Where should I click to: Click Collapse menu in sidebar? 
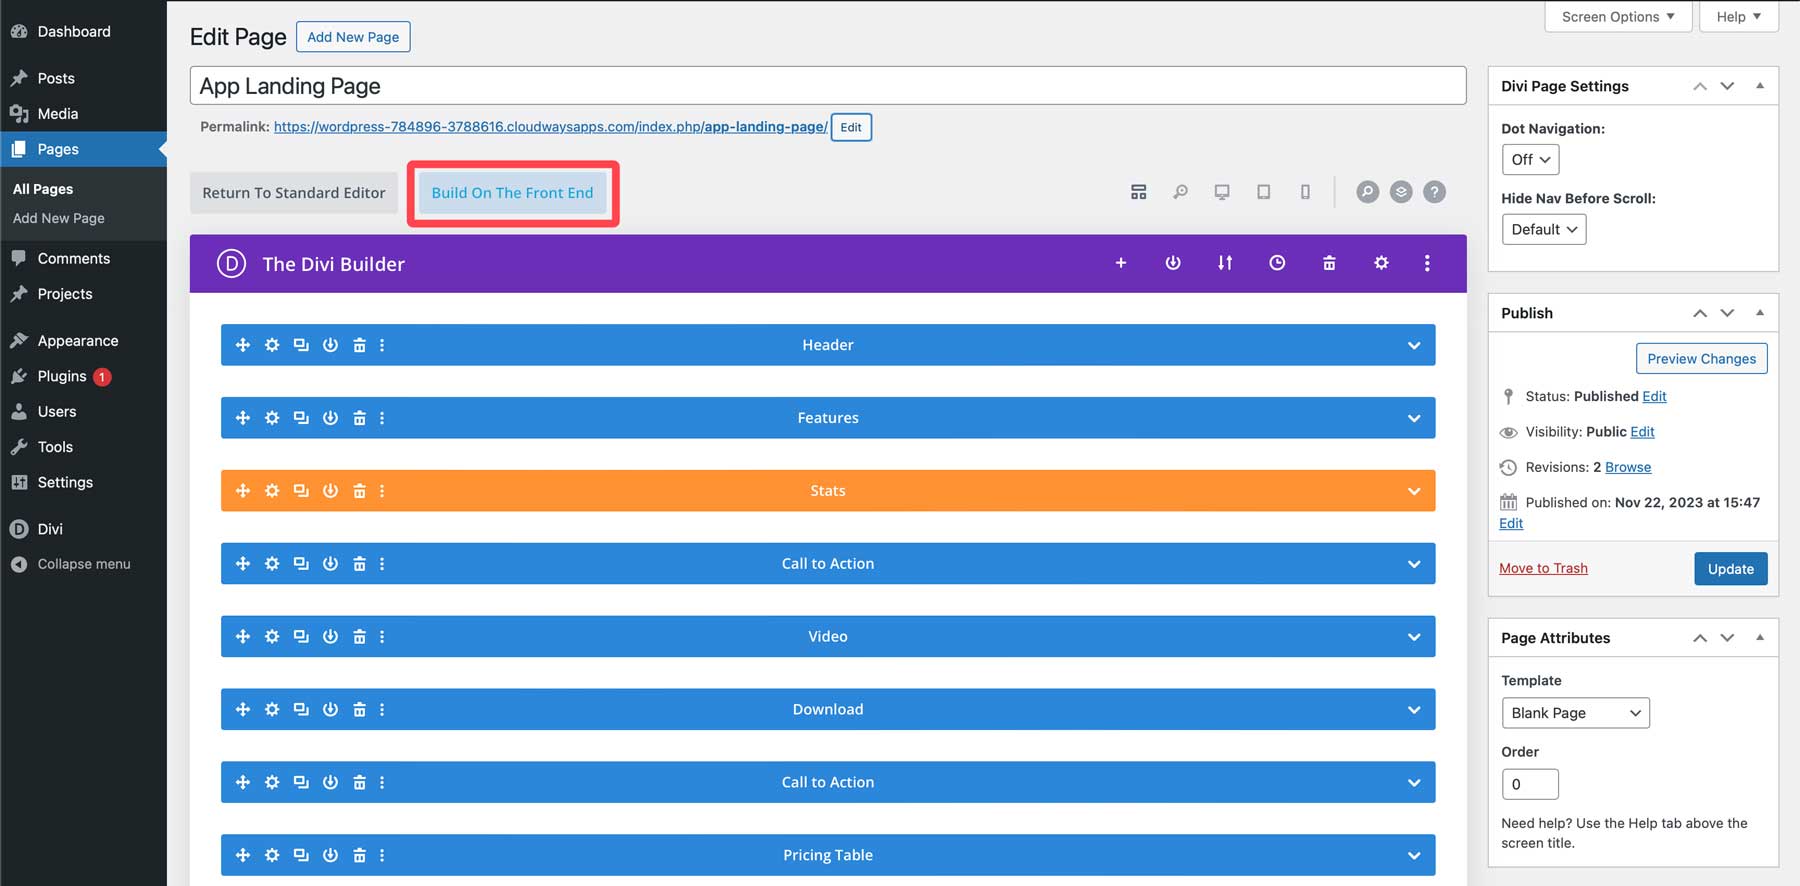pos(83,564)
